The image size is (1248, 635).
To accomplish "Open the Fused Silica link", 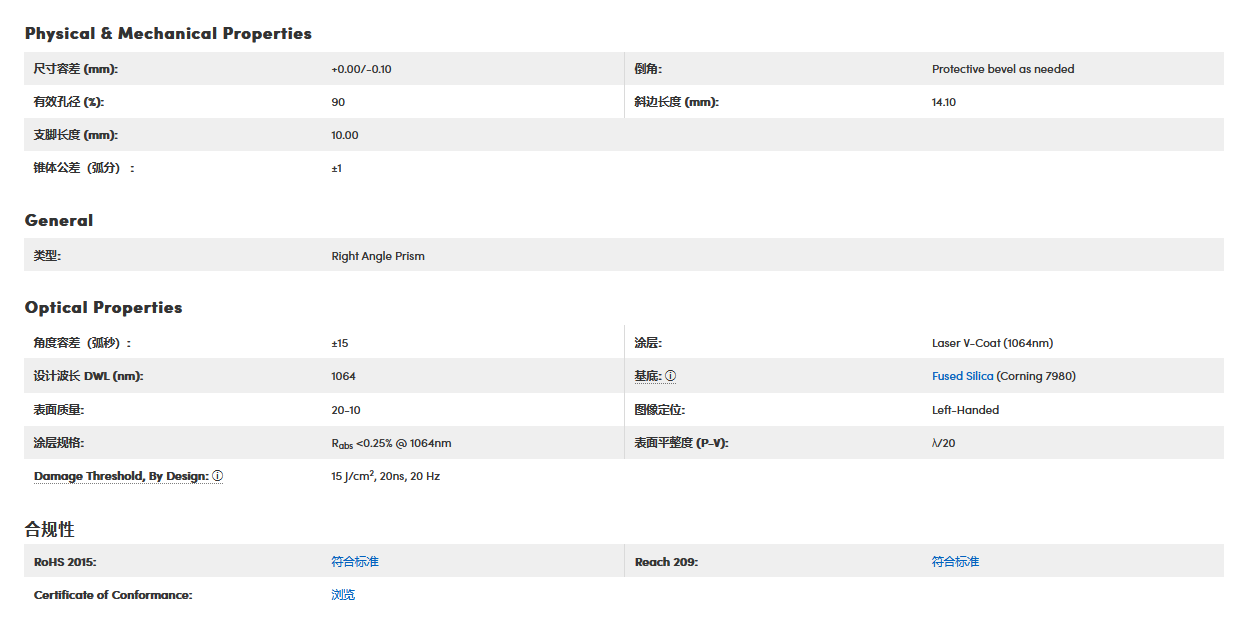I will (962, 376).
